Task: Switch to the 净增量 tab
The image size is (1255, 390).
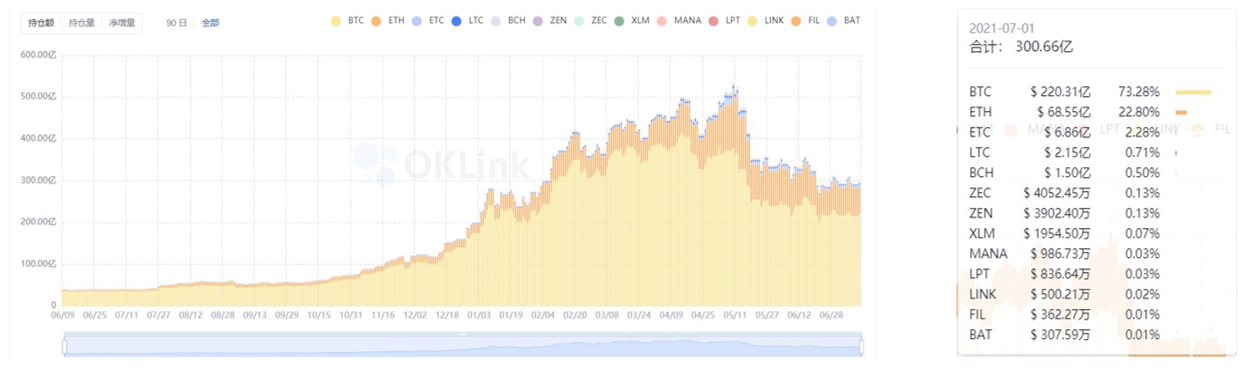Action: [x=123, y=22]
